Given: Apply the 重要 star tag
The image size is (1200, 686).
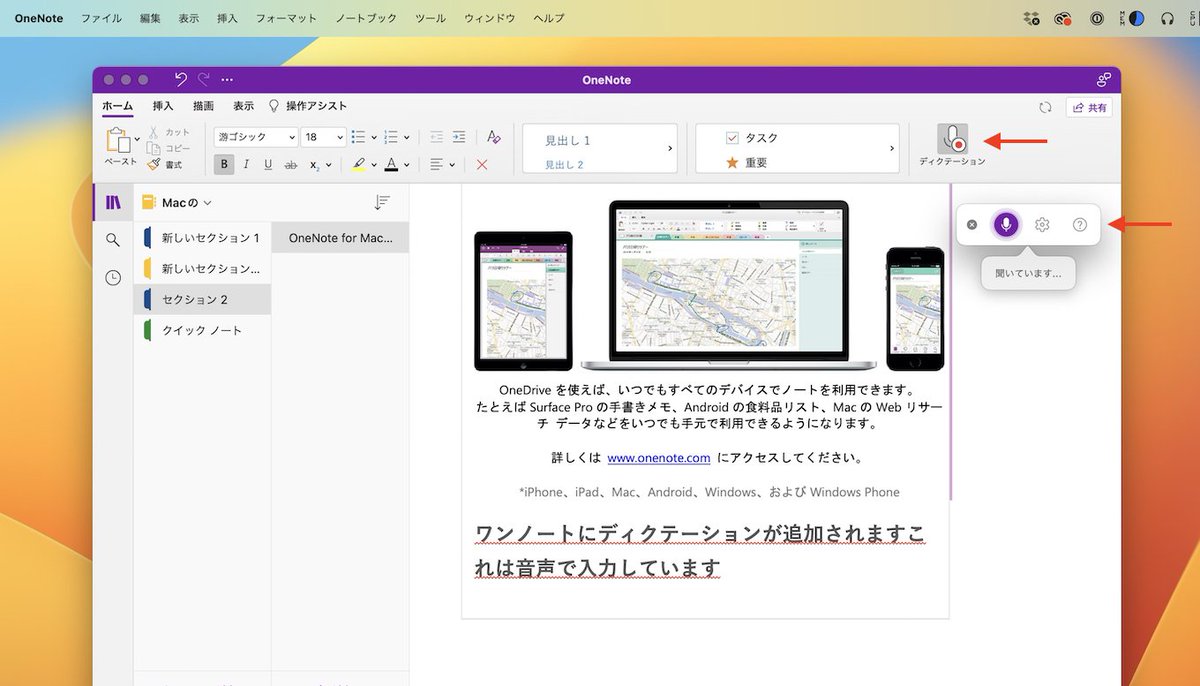Looking at the screenshot, I should (746, 163).
